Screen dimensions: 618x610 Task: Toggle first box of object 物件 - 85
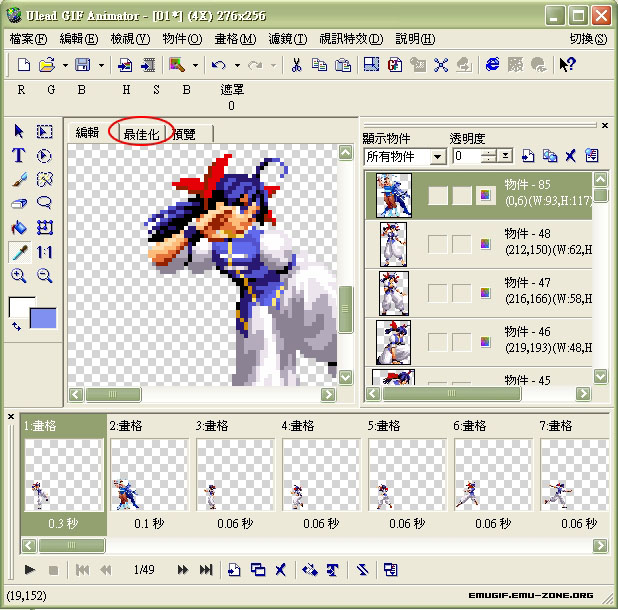(x=438, y=195)
